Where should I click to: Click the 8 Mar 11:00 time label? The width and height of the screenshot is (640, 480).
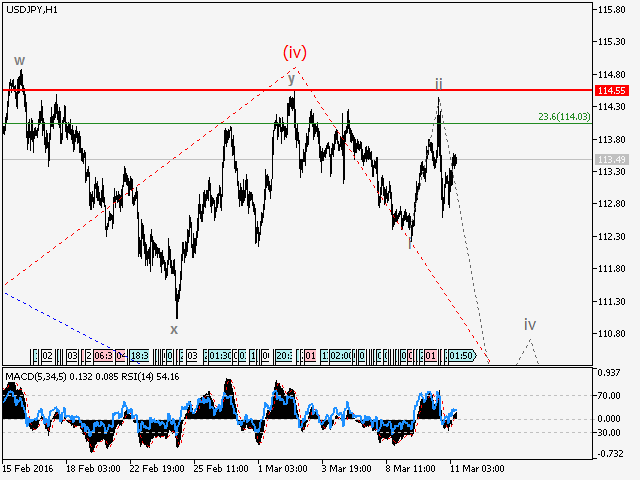click(x=410, y=469)
